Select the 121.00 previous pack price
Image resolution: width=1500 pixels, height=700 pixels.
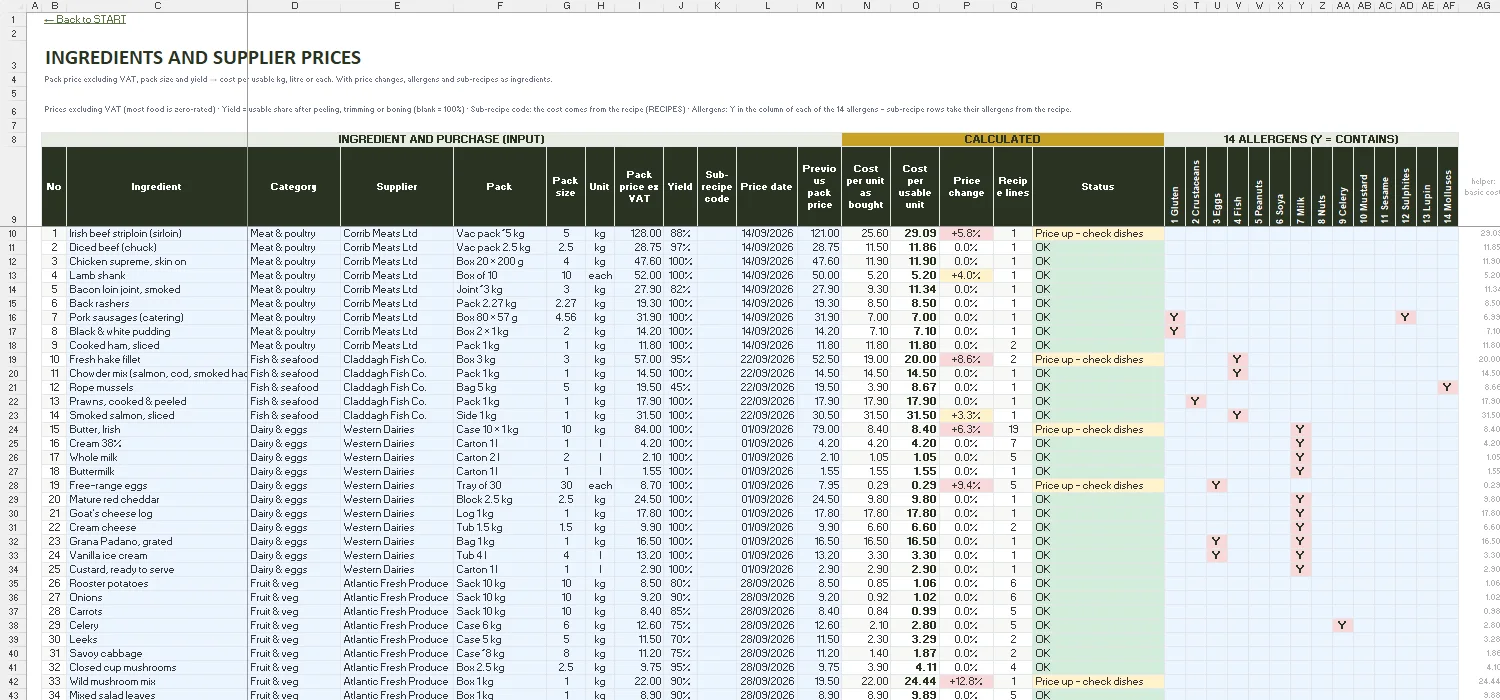(x=819, y=233)
